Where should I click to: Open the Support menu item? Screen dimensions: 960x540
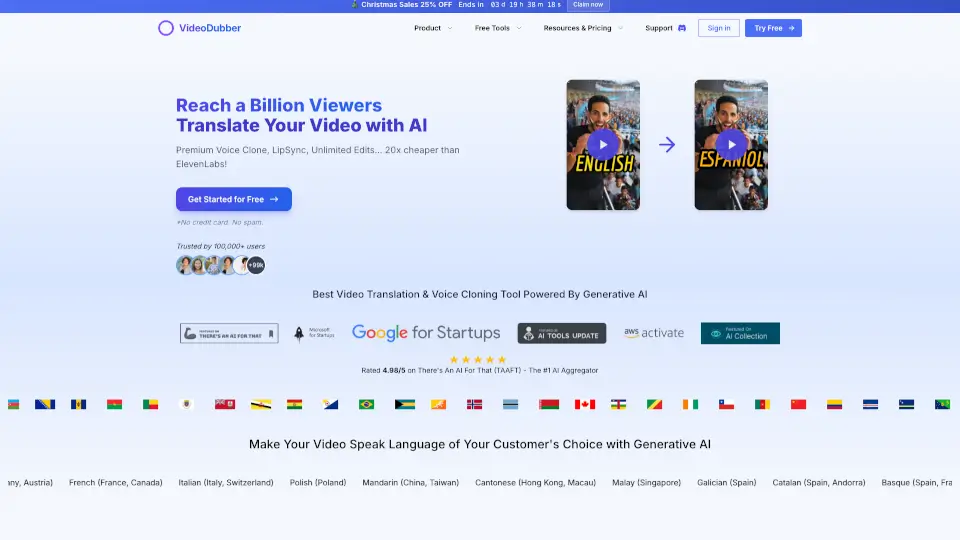pos(659,28)
